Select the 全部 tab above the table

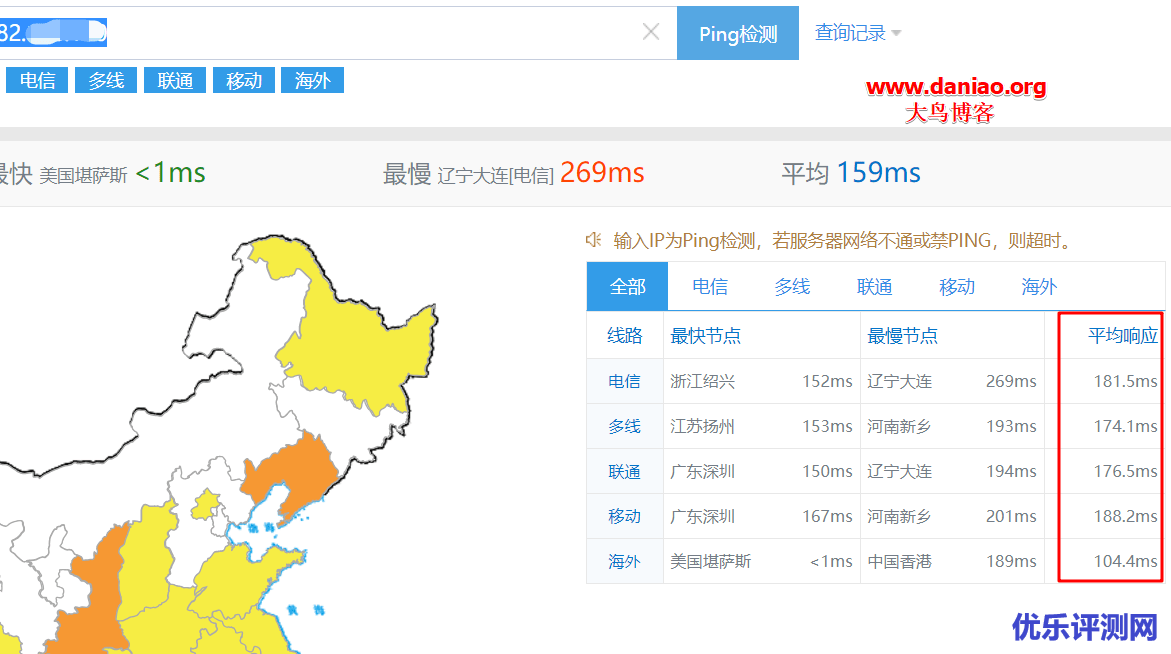coord(627,286)
